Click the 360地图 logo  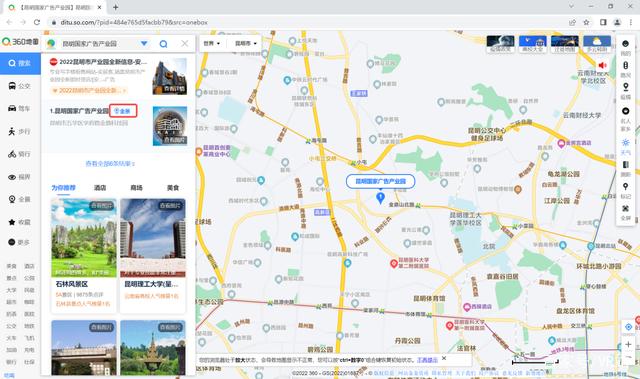click(20, 42)
